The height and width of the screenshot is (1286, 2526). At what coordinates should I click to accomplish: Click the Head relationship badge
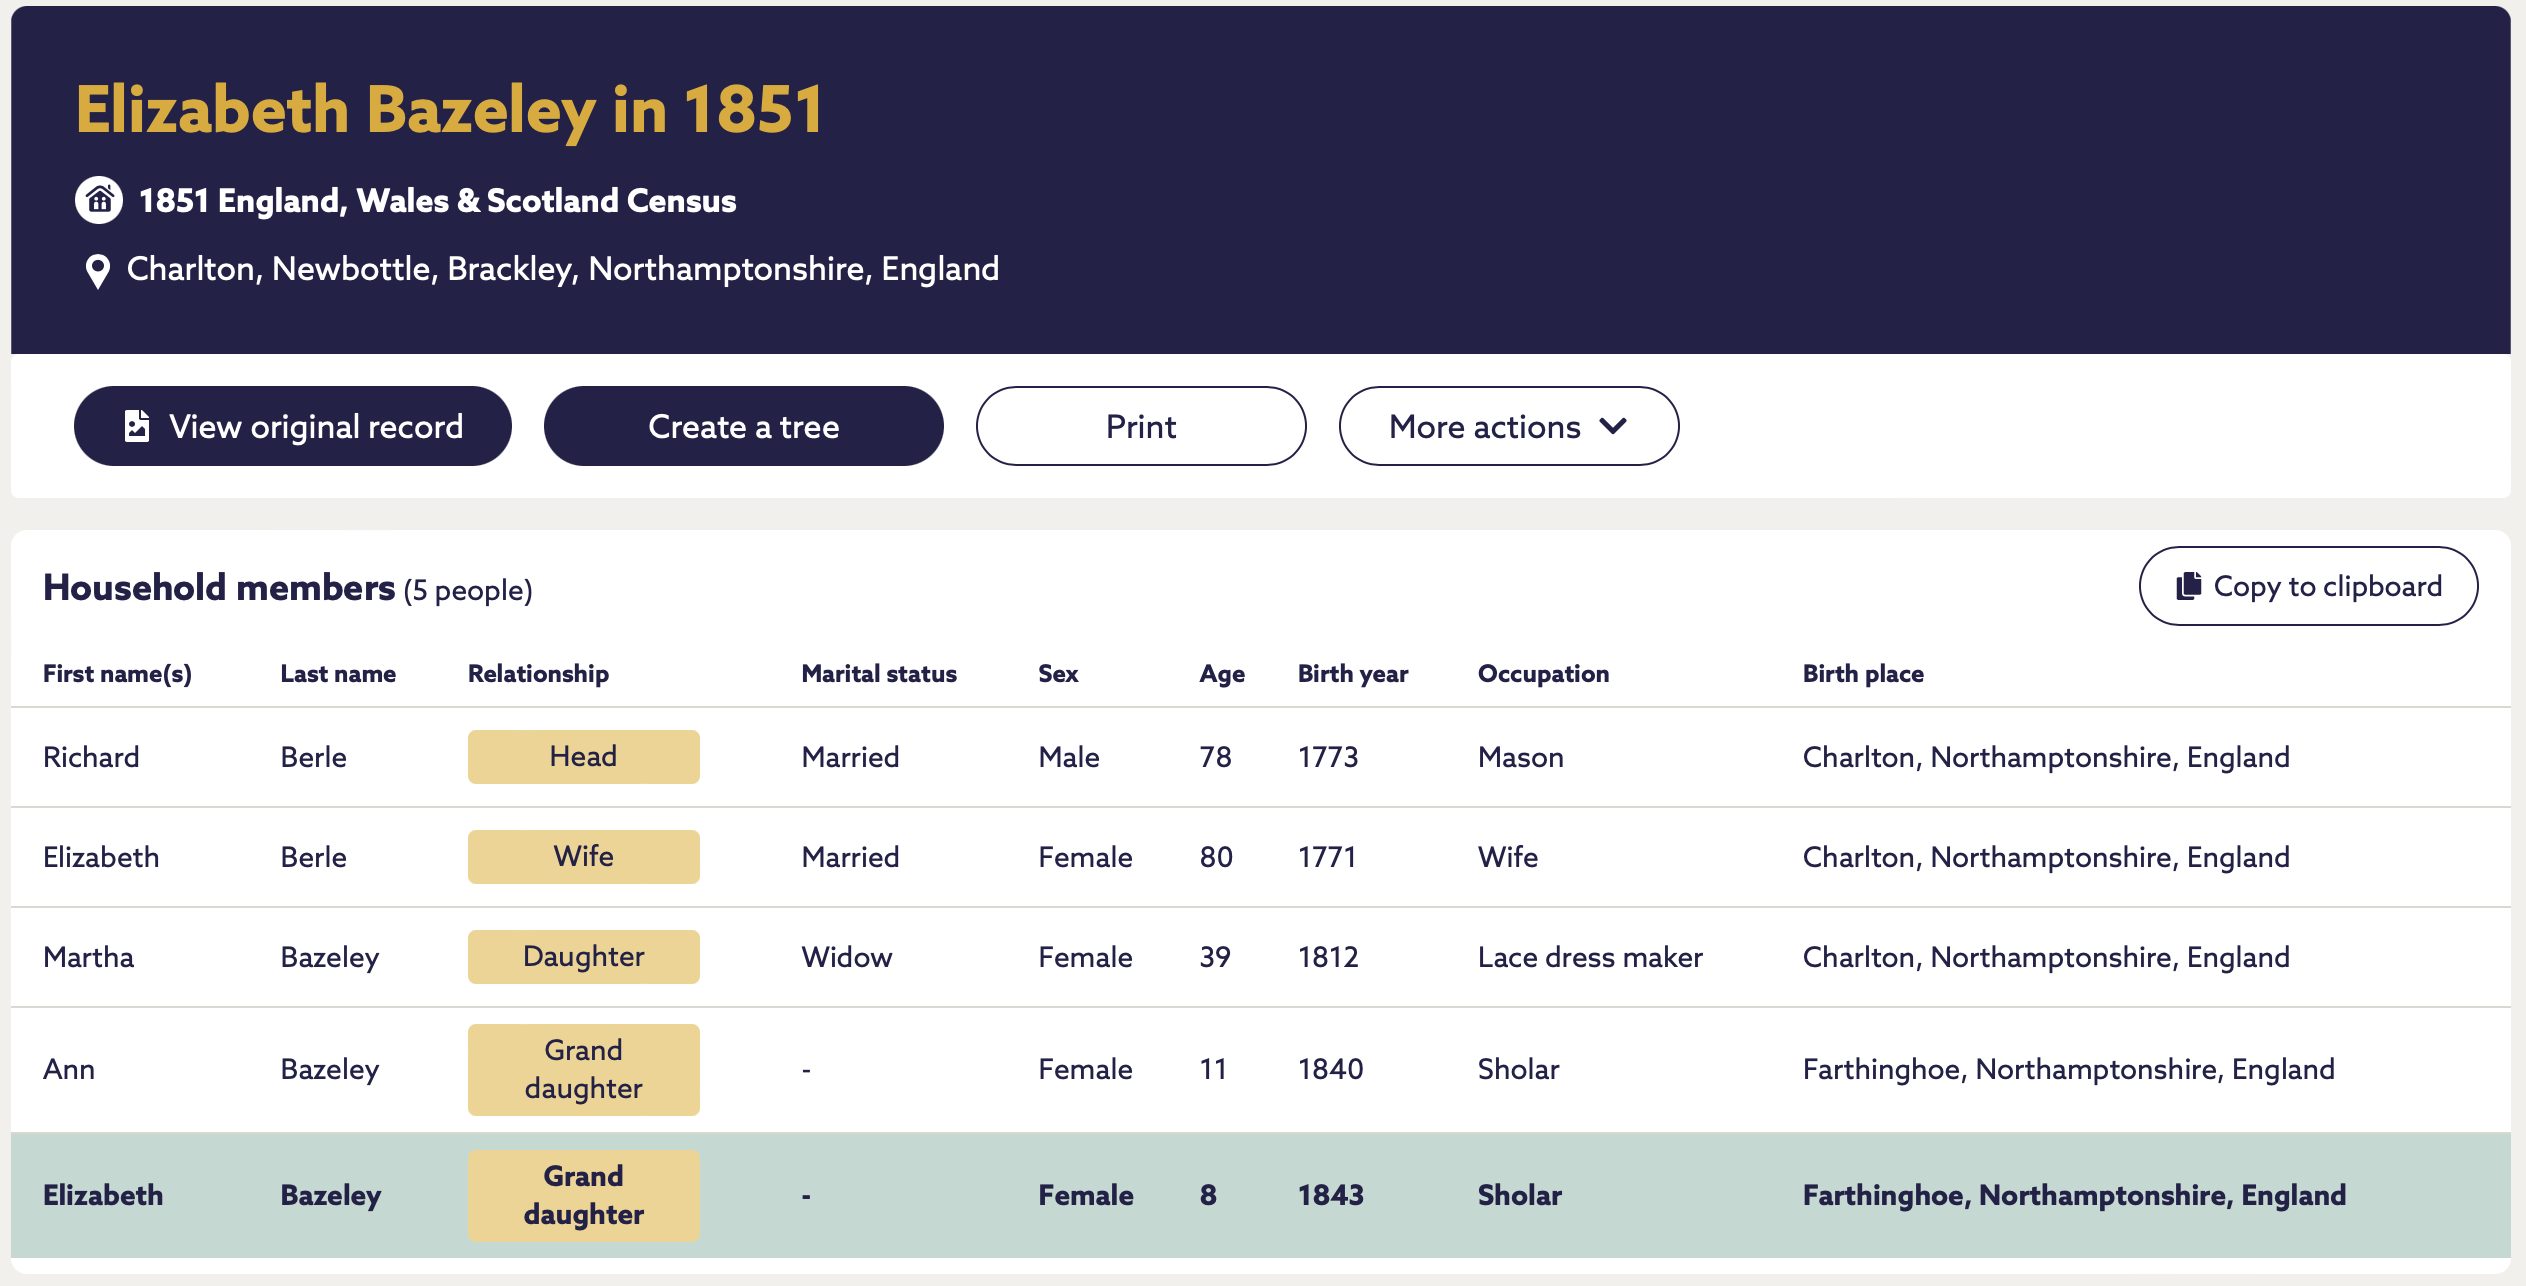584,757
